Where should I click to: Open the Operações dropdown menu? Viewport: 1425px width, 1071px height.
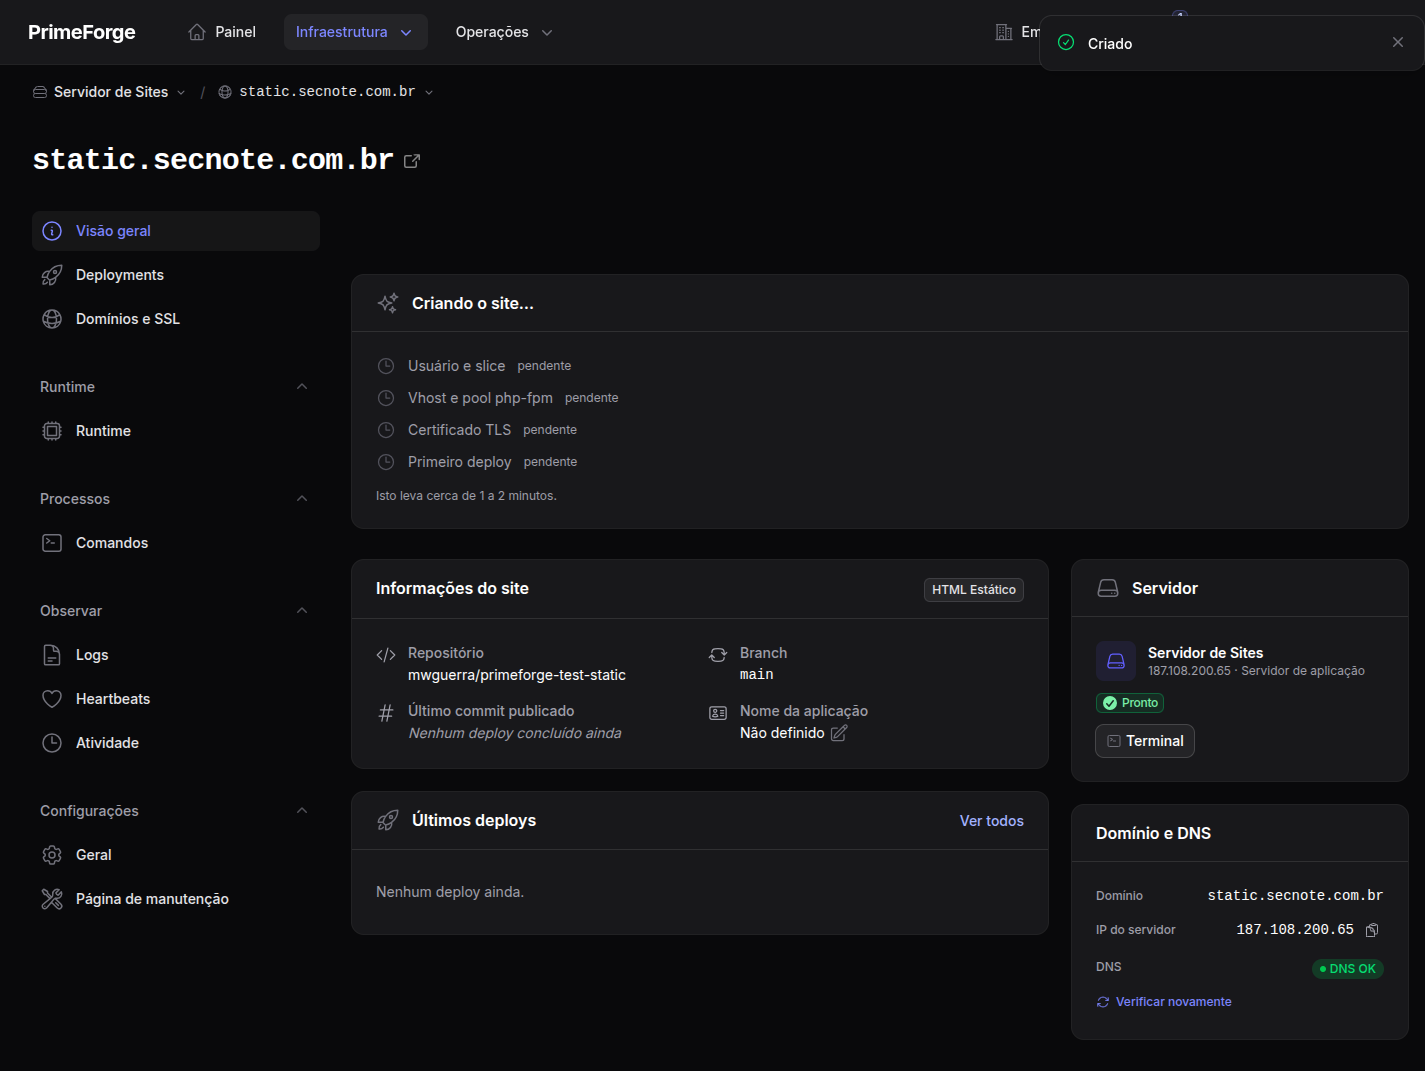click(x=504, y=32)
